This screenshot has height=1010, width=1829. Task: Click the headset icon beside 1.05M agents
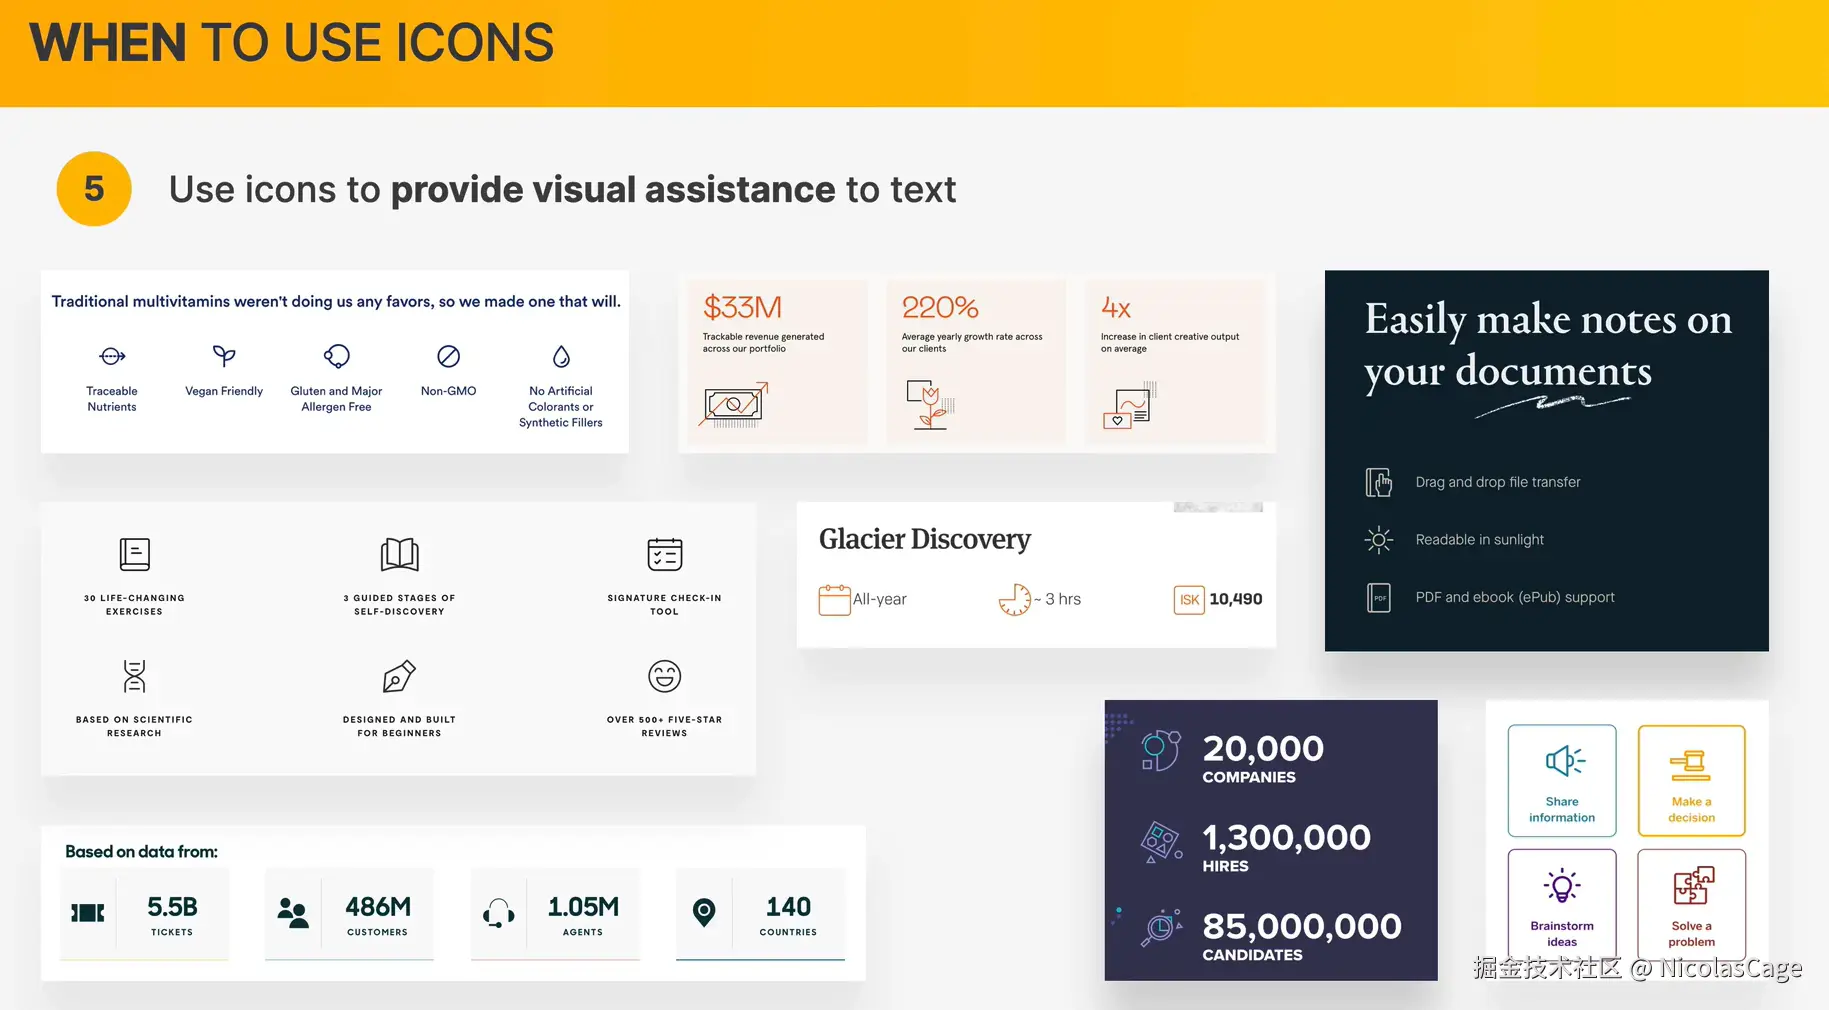point(498,912)
